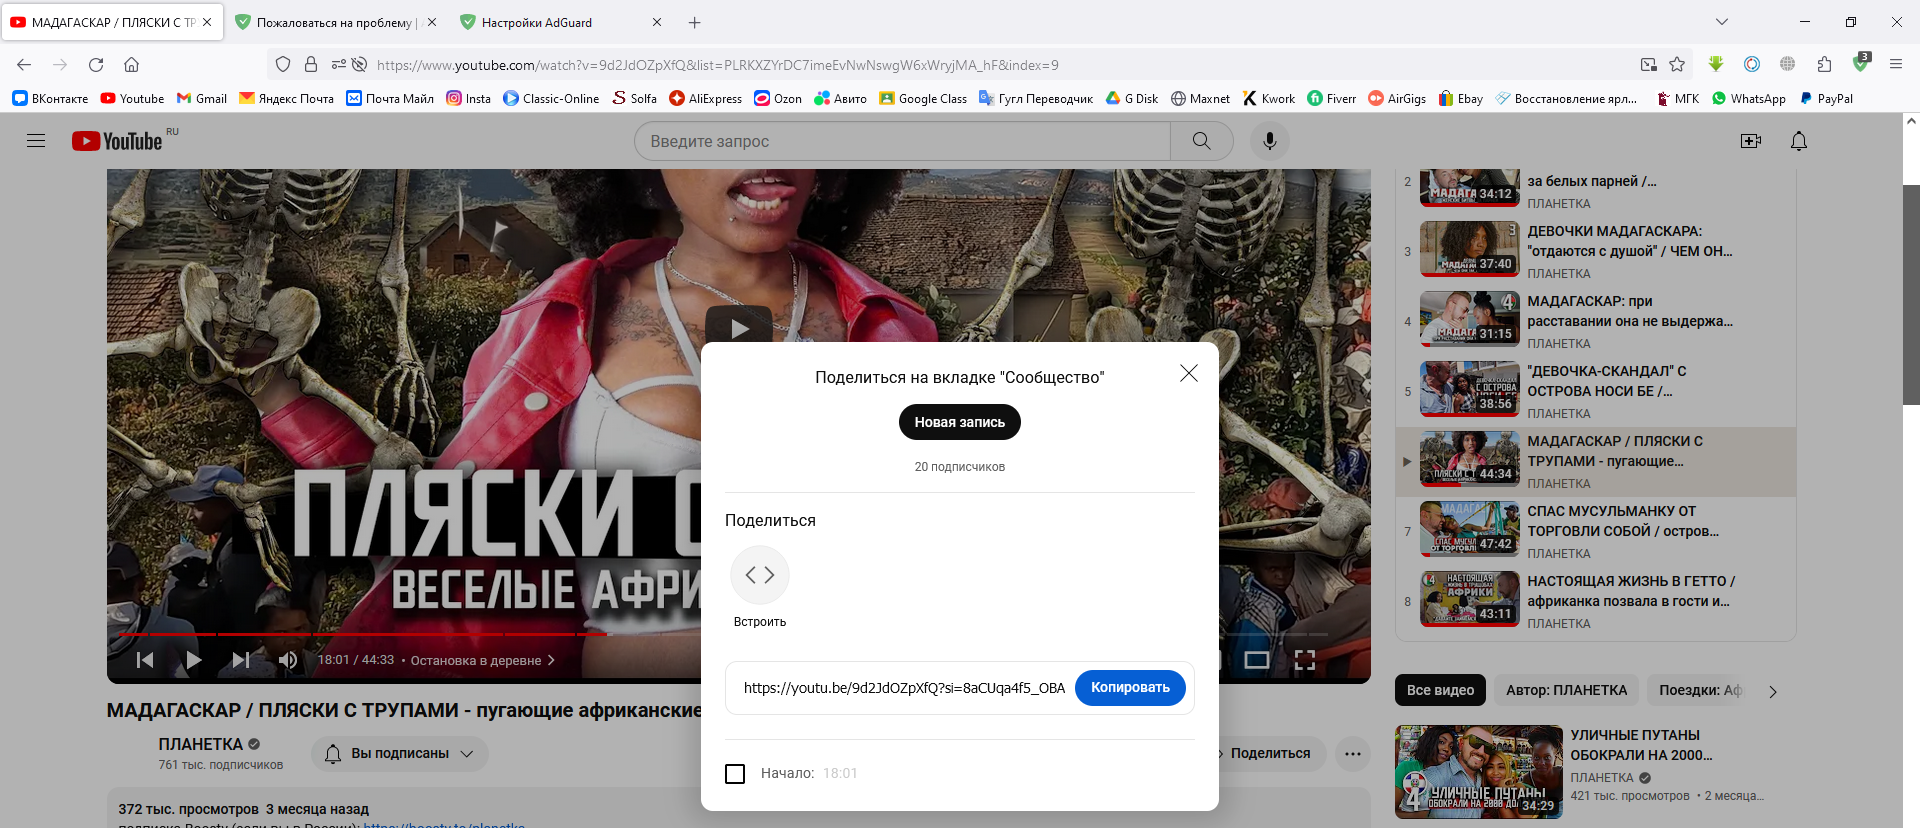Select the Автор: ПЛАНЕТКА filter chip

(x=1566, y=690)
